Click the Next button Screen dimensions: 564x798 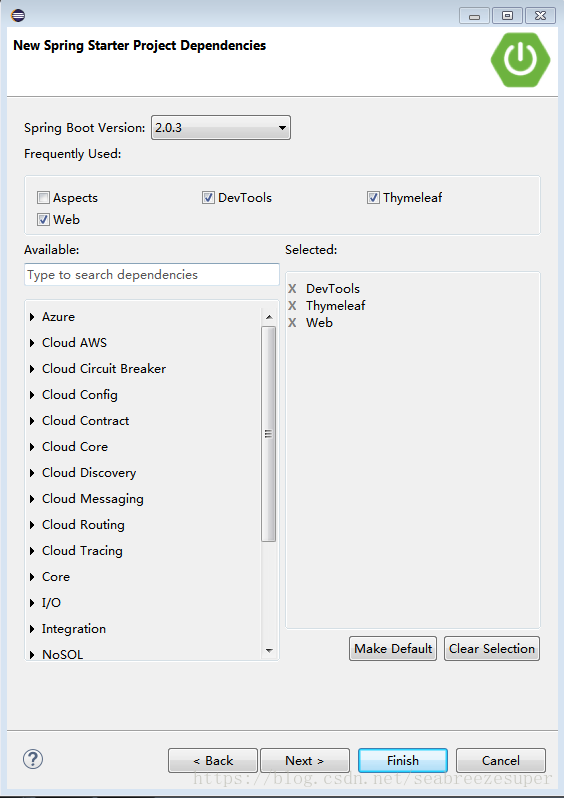point(305,760)
